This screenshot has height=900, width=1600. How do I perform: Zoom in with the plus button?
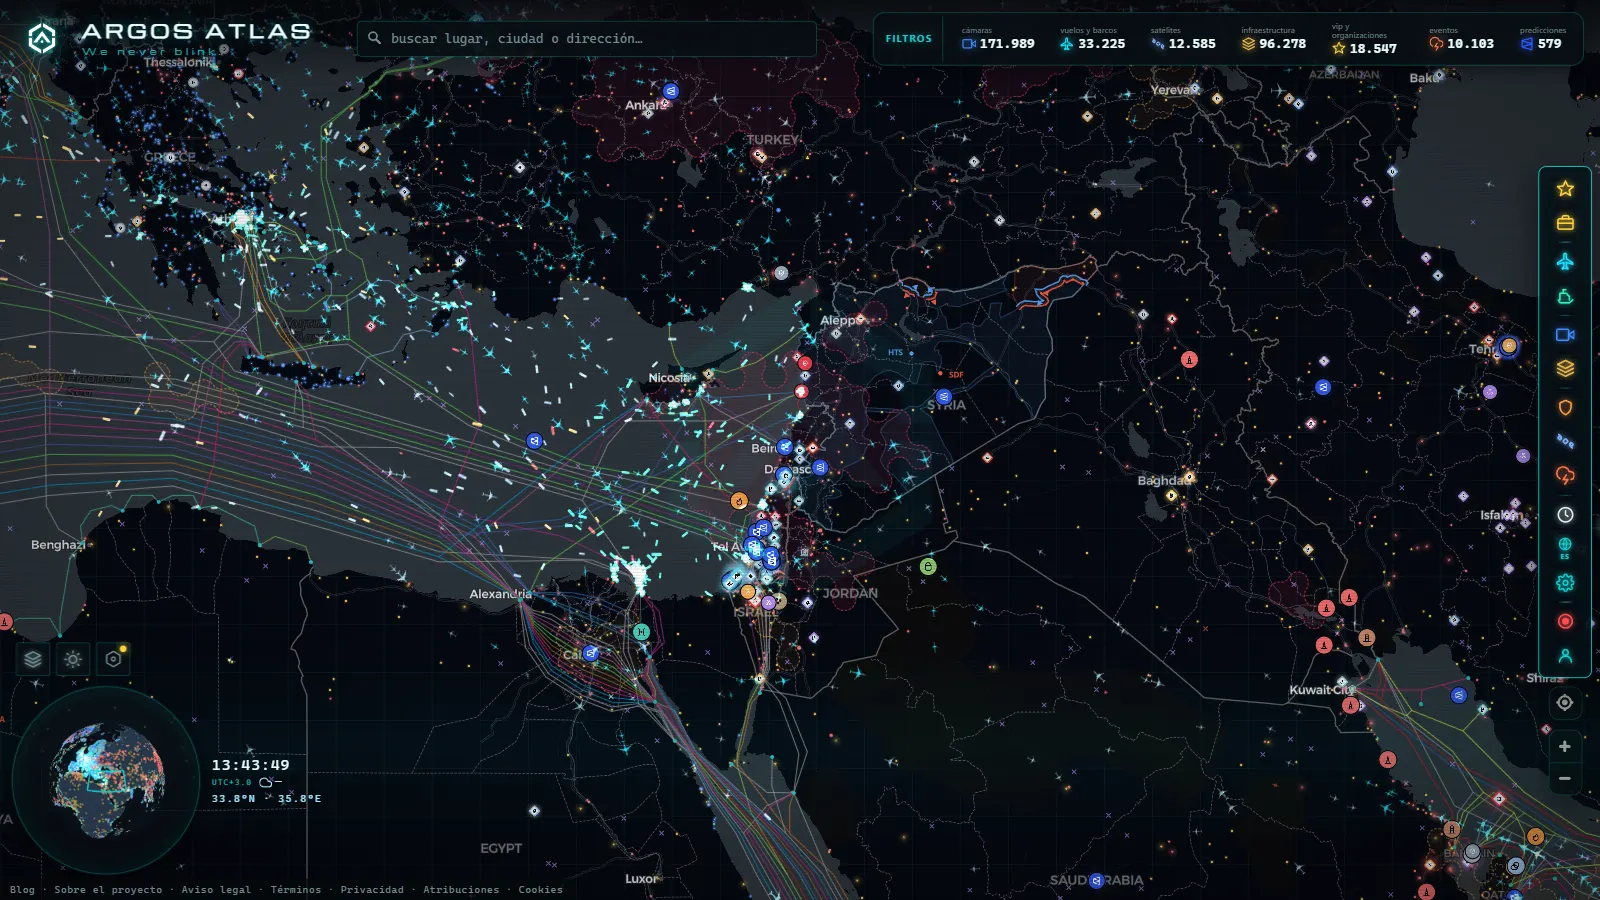click(x=1565, y=746)
